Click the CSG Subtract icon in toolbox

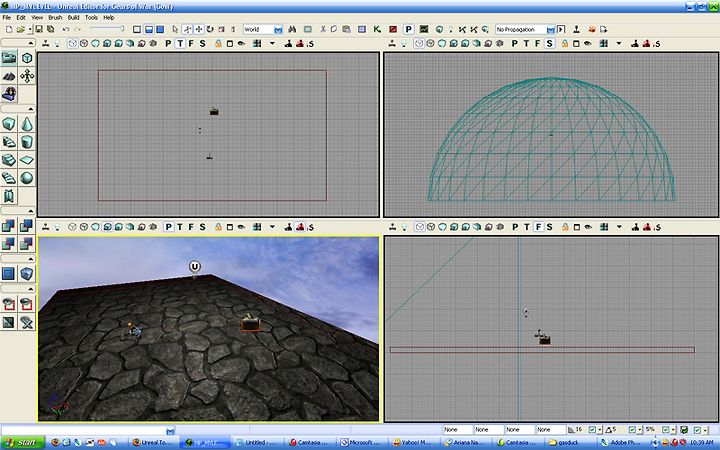tap(27, 225)
